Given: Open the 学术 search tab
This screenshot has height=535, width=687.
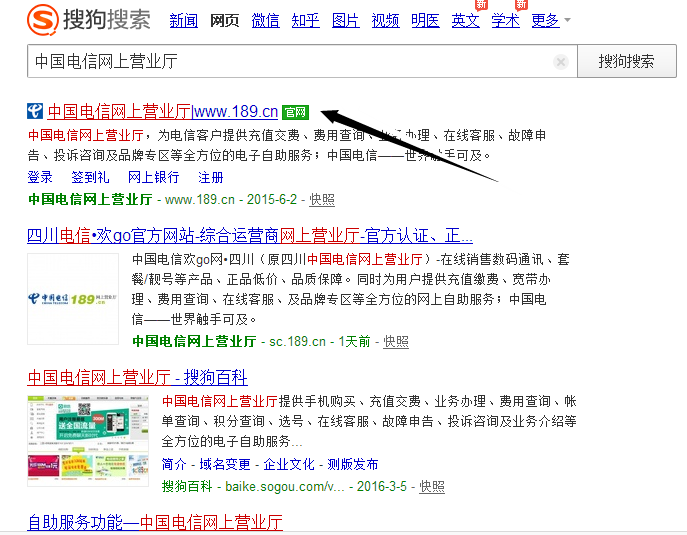Looking at the screenshot, I should click(506, 21).
